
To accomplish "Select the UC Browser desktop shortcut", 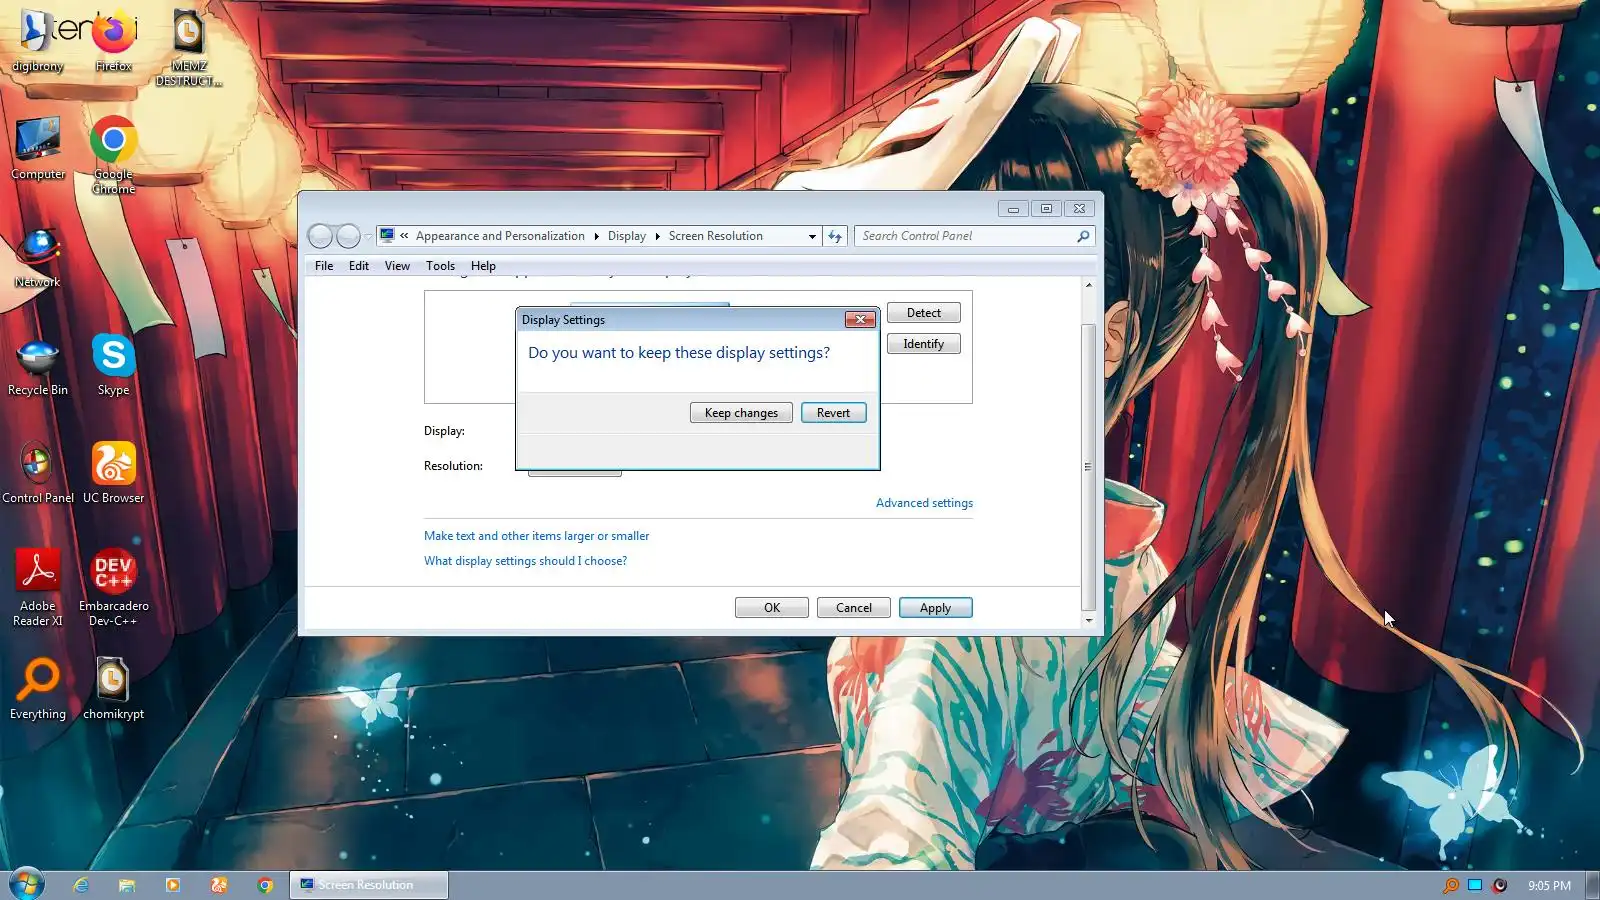I will pyautogui.click(x=113, y=474).
